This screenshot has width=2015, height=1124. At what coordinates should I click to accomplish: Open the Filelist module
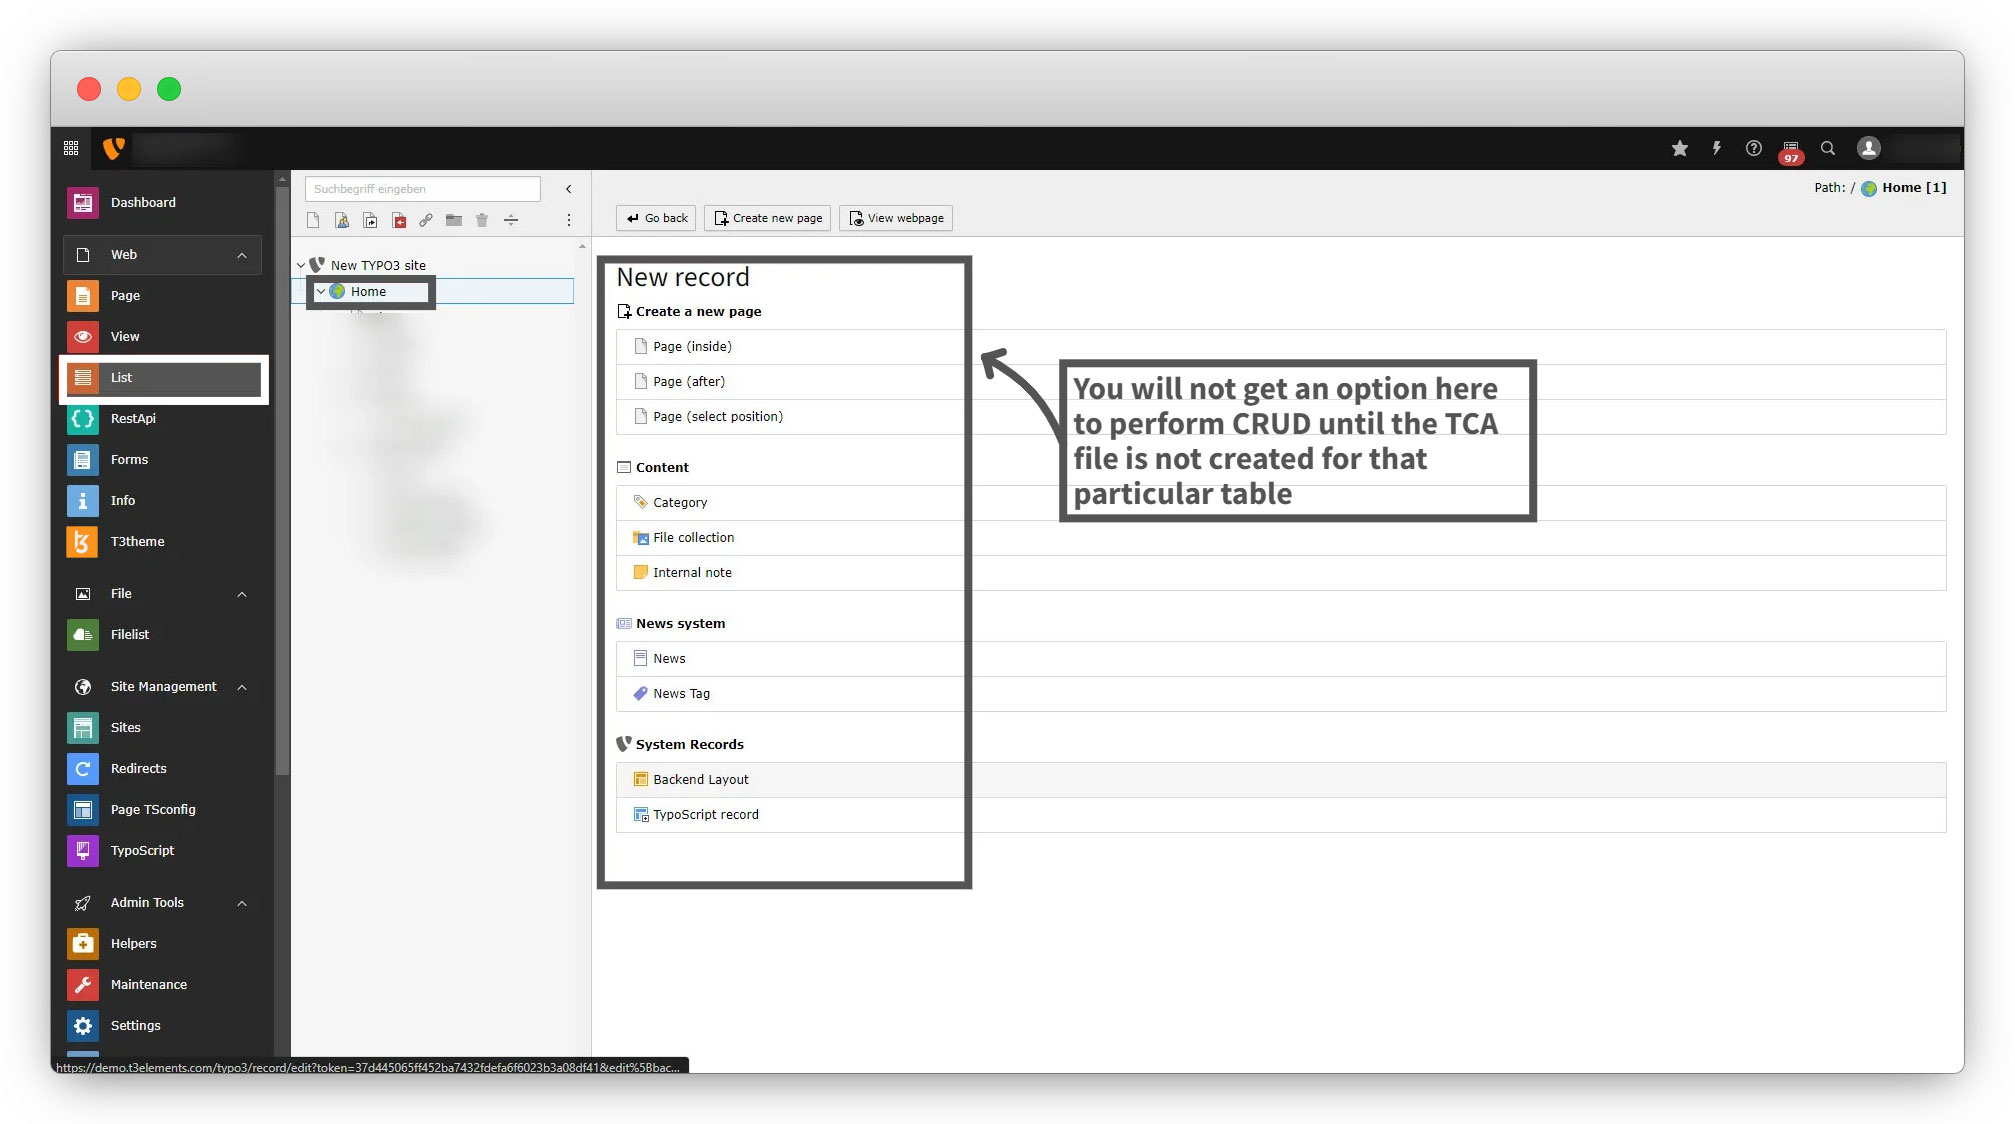point(129,635)
